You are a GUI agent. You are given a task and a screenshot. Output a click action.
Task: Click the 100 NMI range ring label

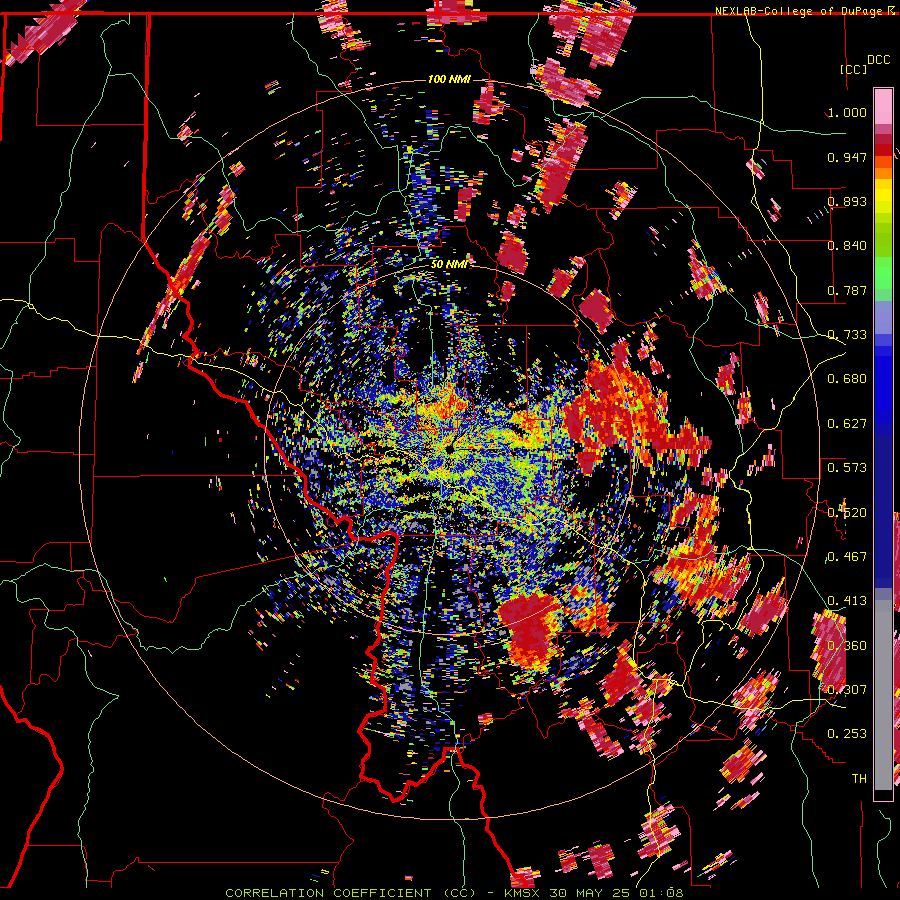click(449, 79)
